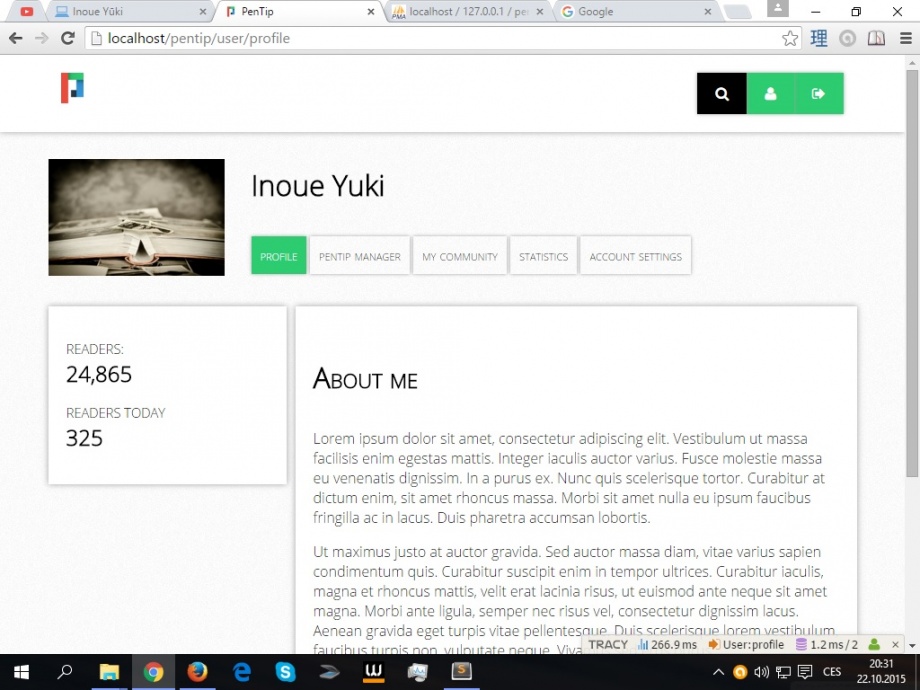Click the browser forward arrow
Screen dimensions: 920x690
tap(41, 38)
